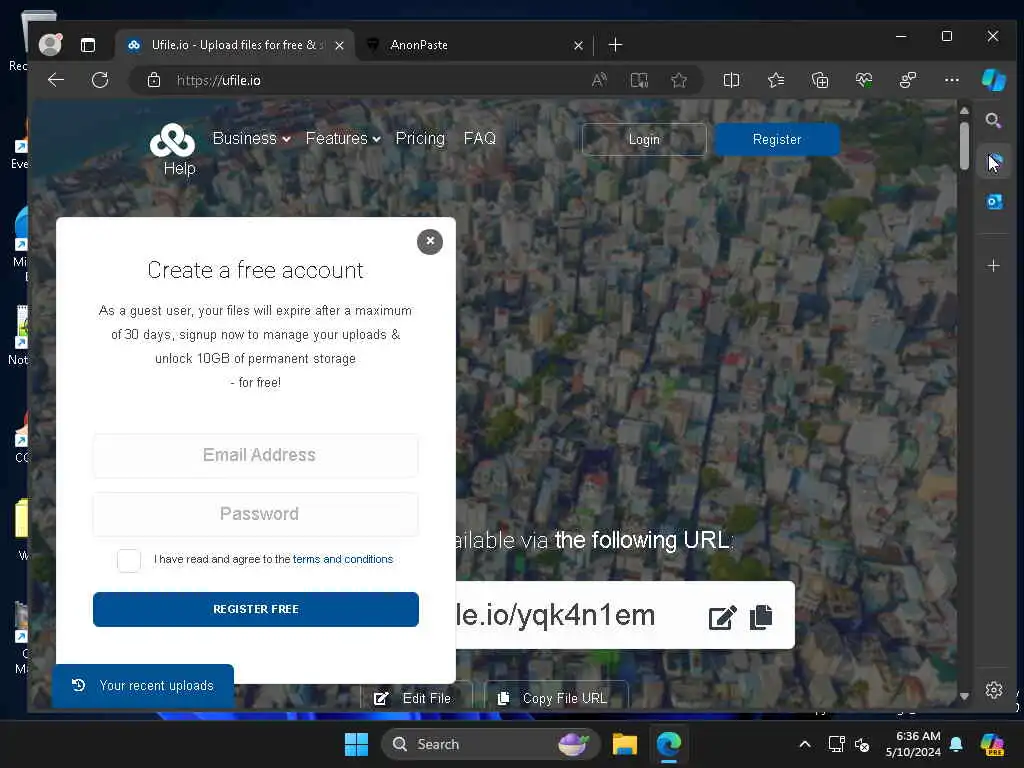Open the Copilot preview taskbar icon
The image size is (1024, 768).
click(x=993, y=744)
